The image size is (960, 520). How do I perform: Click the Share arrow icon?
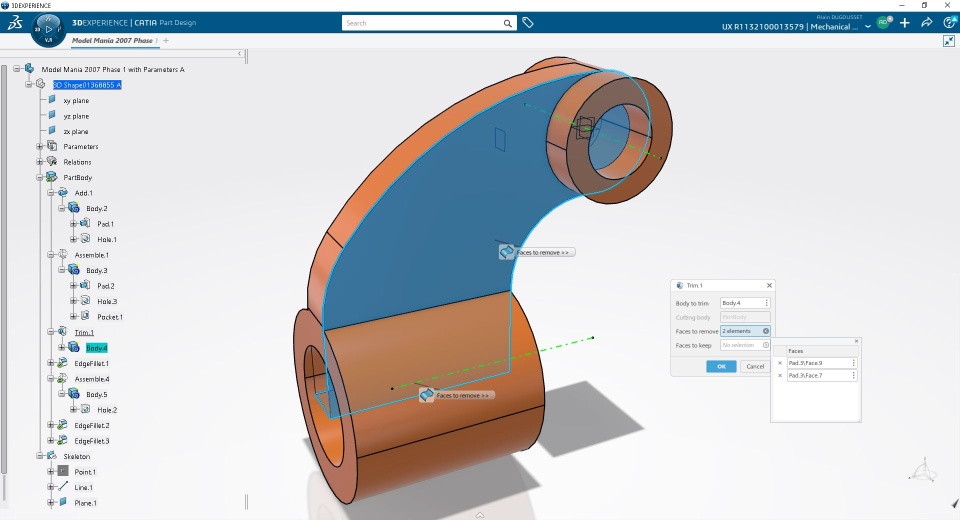tap(926, 23)
